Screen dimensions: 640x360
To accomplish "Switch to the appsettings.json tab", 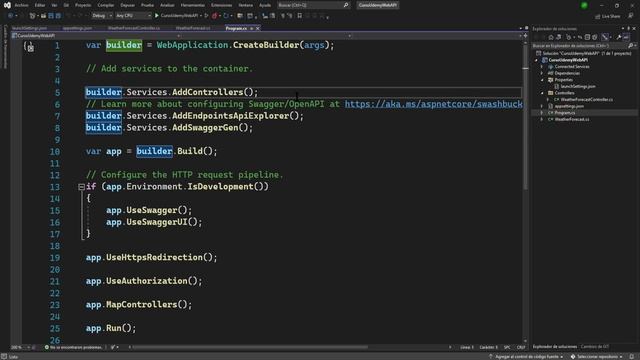I will (77, 28).
